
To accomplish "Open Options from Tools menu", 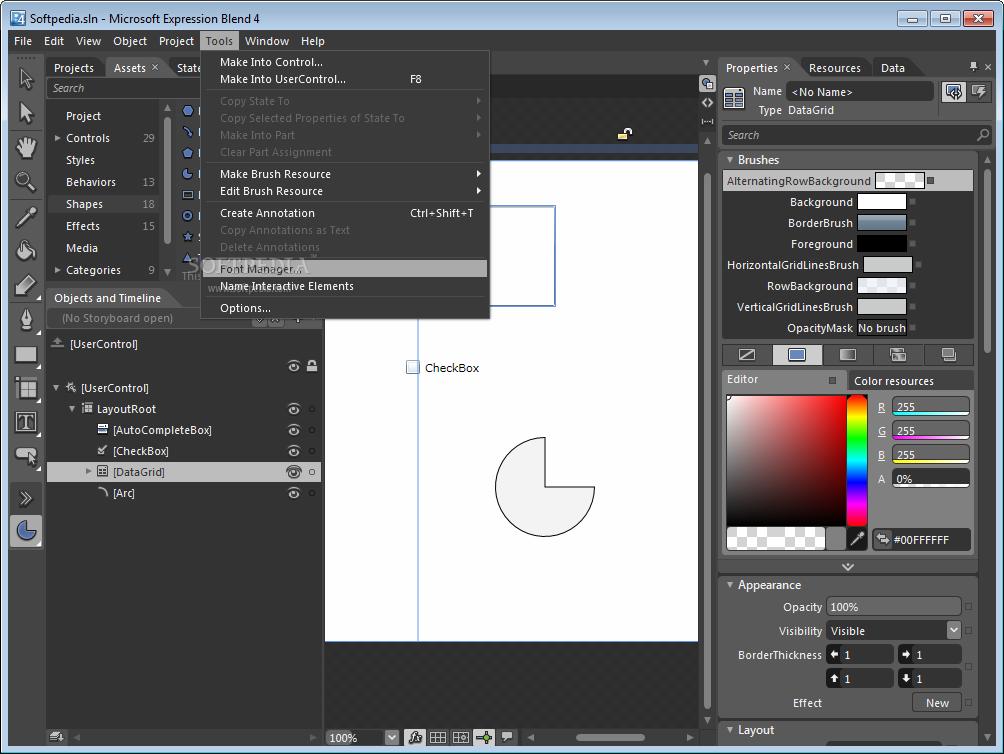I will click(x=345, y=308).
